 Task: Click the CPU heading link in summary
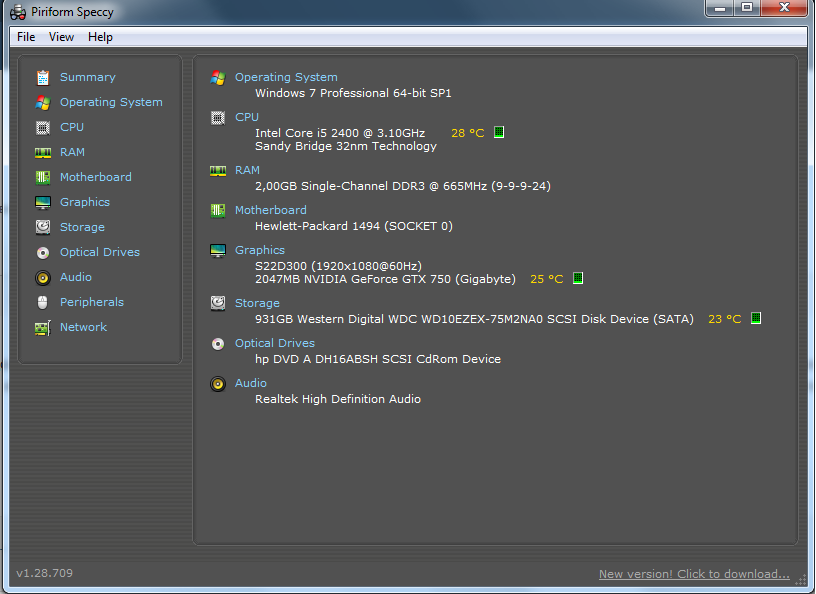pyautogui.click(x=247, y=117)
